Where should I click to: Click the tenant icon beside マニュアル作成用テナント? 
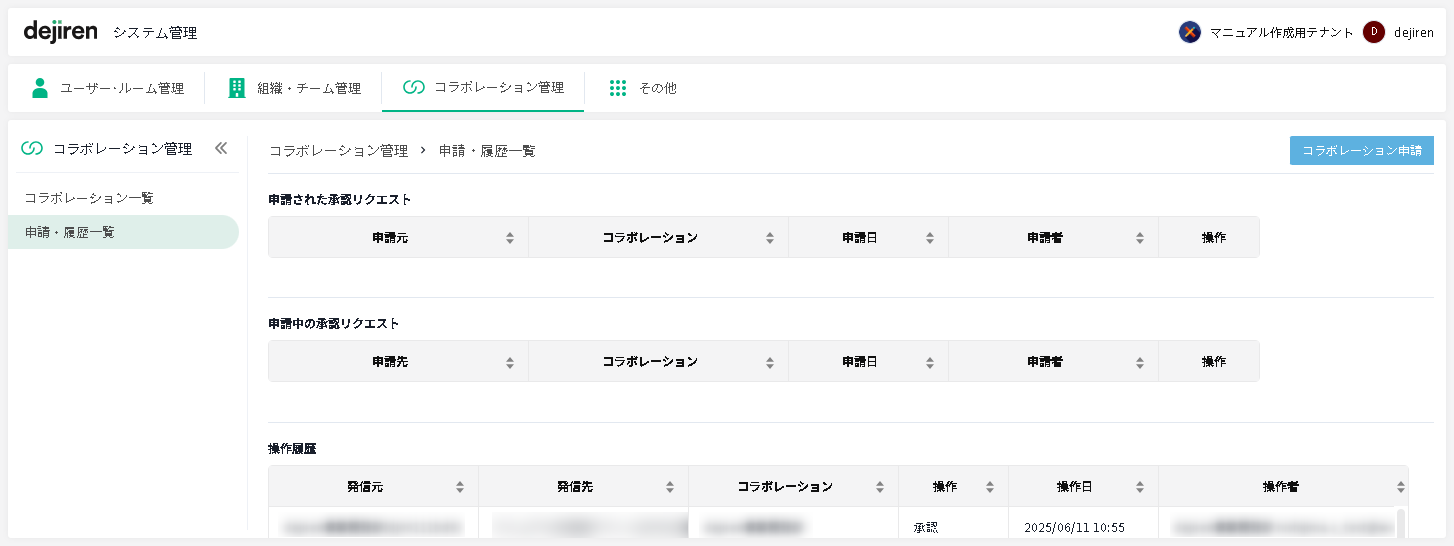tap(1189, 32)
